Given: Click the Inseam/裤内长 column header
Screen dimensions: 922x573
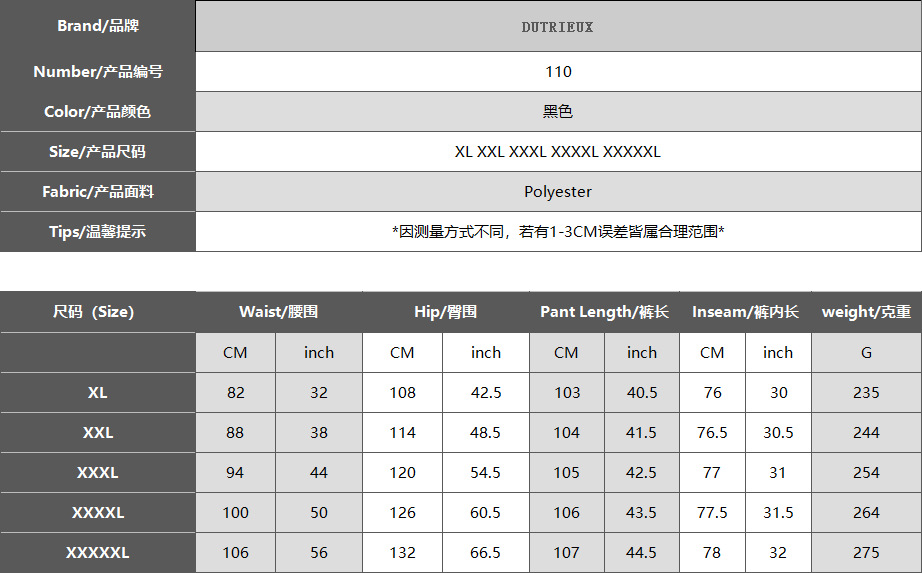Looking at the screenshot, I should pos(745,312).
